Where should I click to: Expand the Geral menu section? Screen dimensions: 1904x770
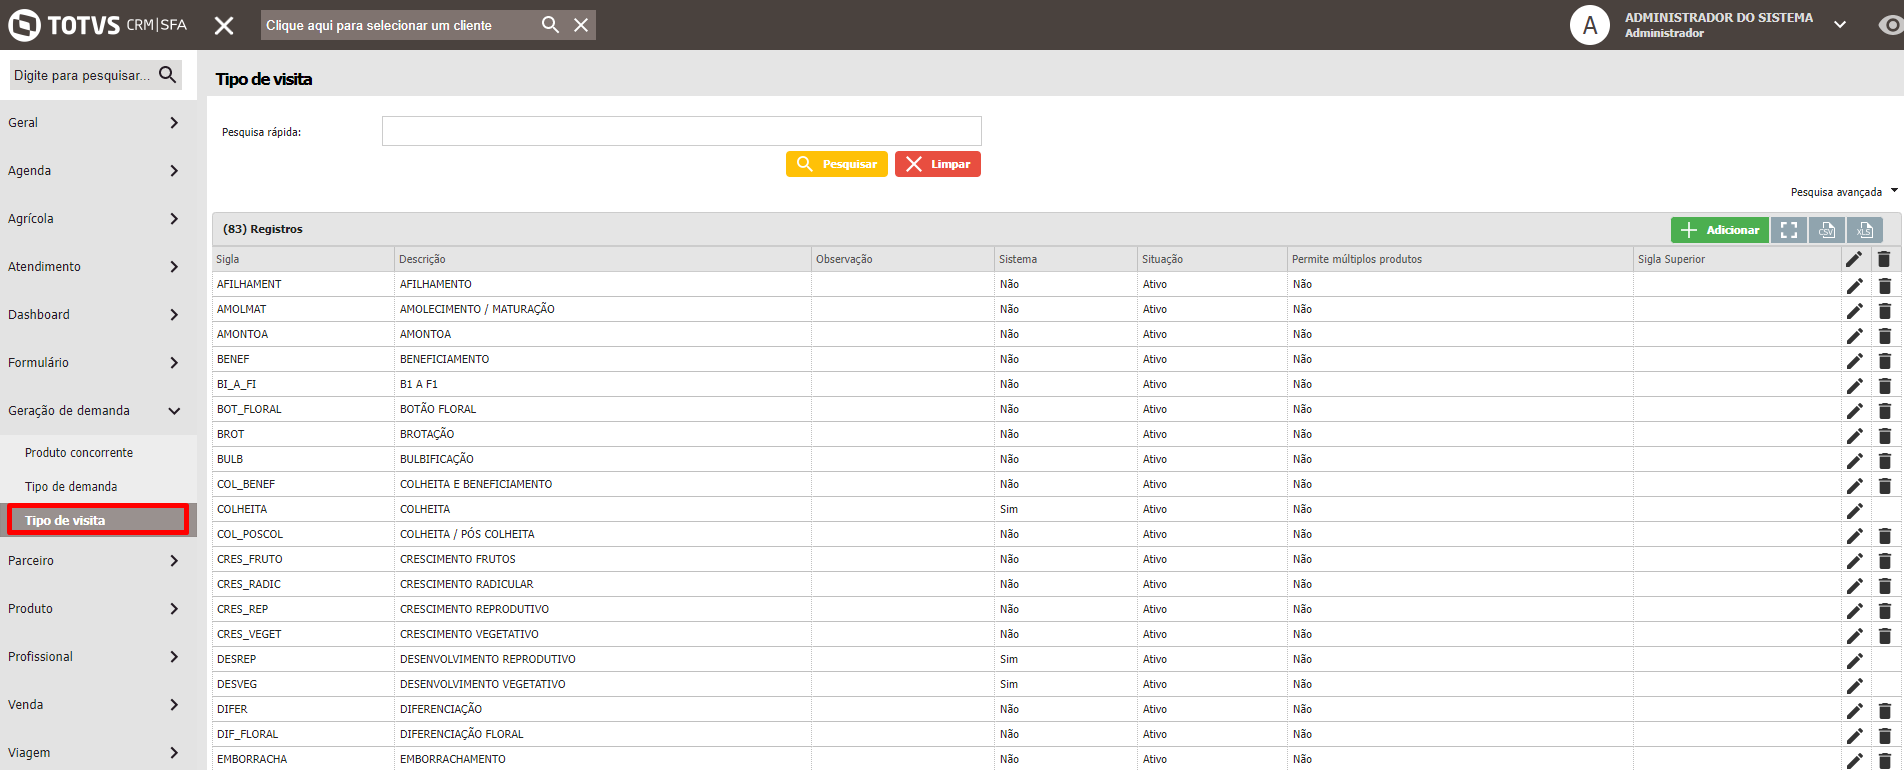(98, 123)
